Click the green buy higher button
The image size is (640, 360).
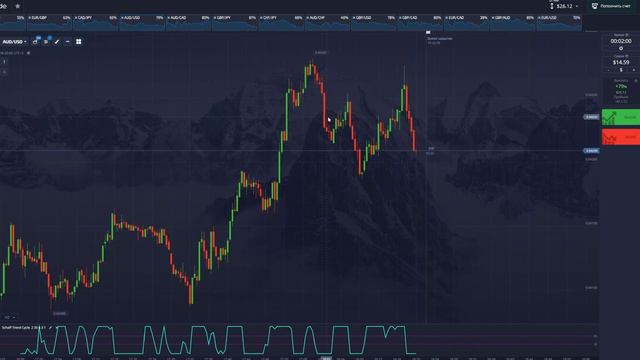point(621,117)
